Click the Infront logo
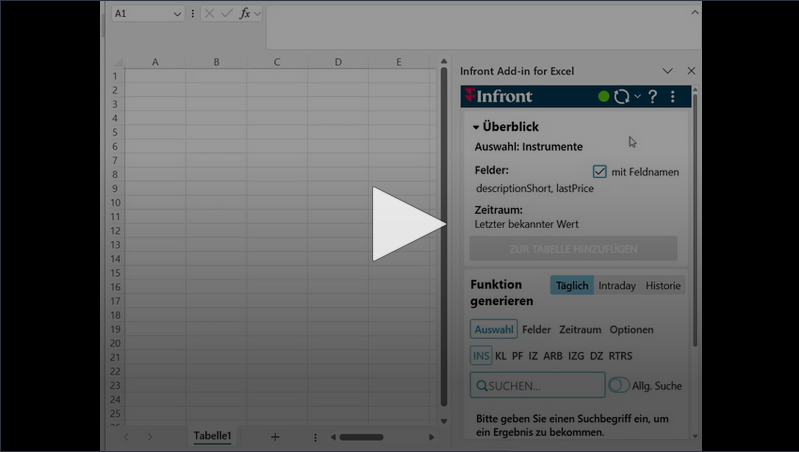 coord(498,96)
